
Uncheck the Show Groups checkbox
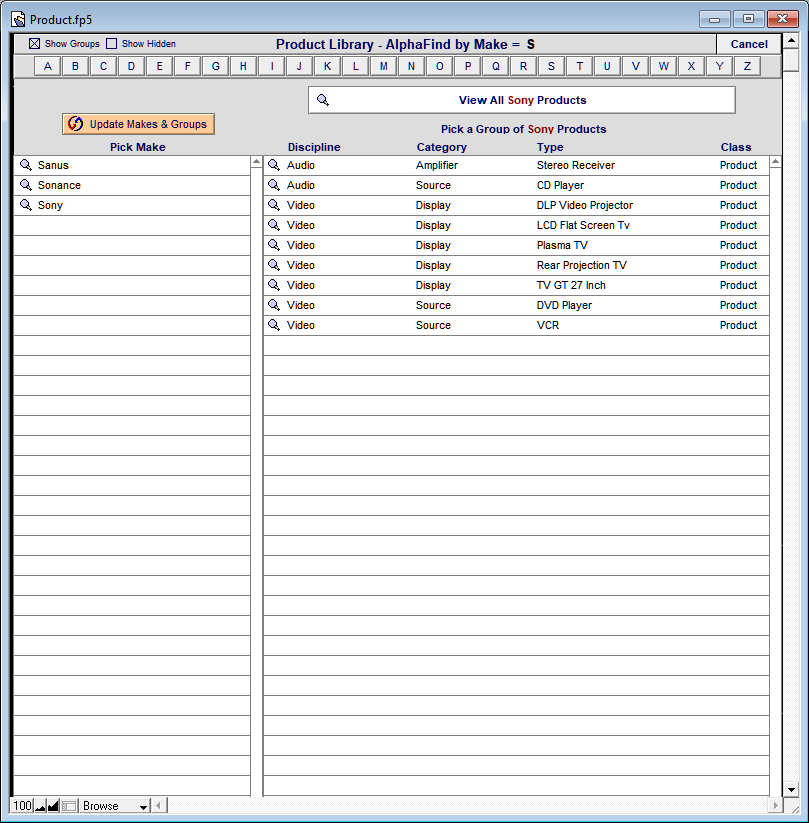(x=35, y=44)
